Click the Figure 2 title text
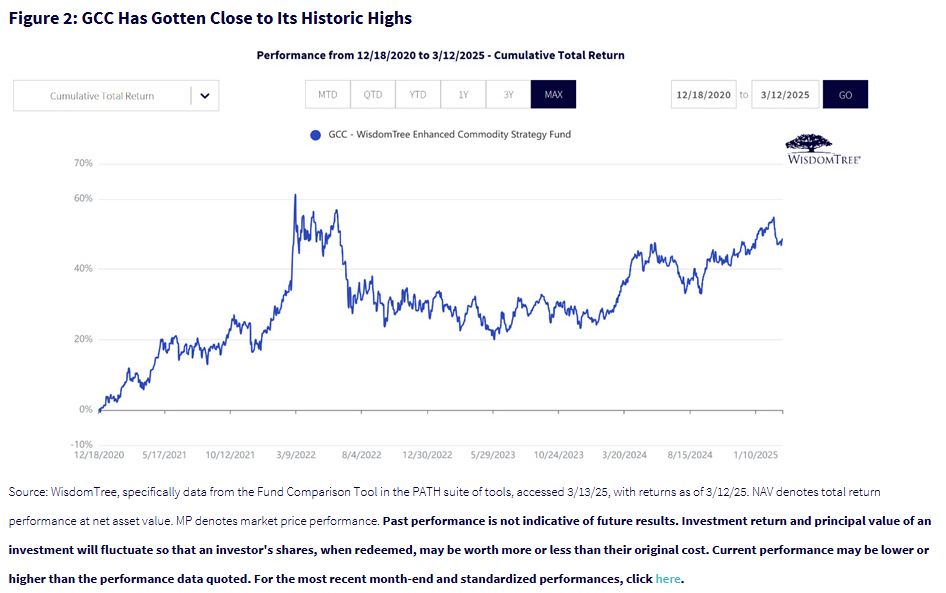946x593 pixels. point(212,18)
